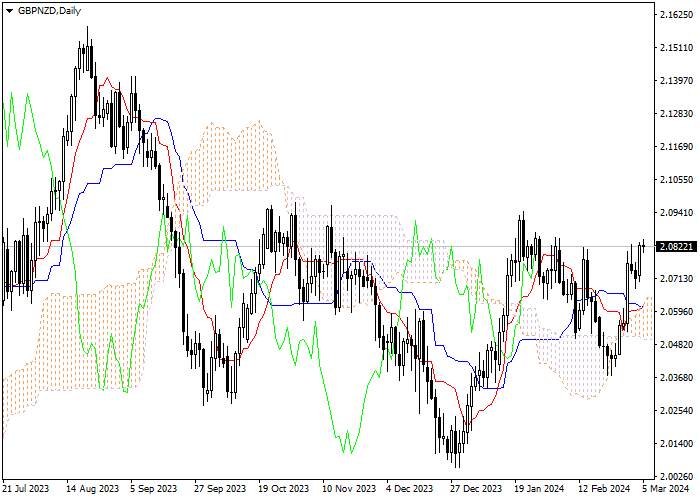Screen dimensions: 700x500
Task: Click the 5 Sep 2023 date label
Action: (x=154, y=489)
